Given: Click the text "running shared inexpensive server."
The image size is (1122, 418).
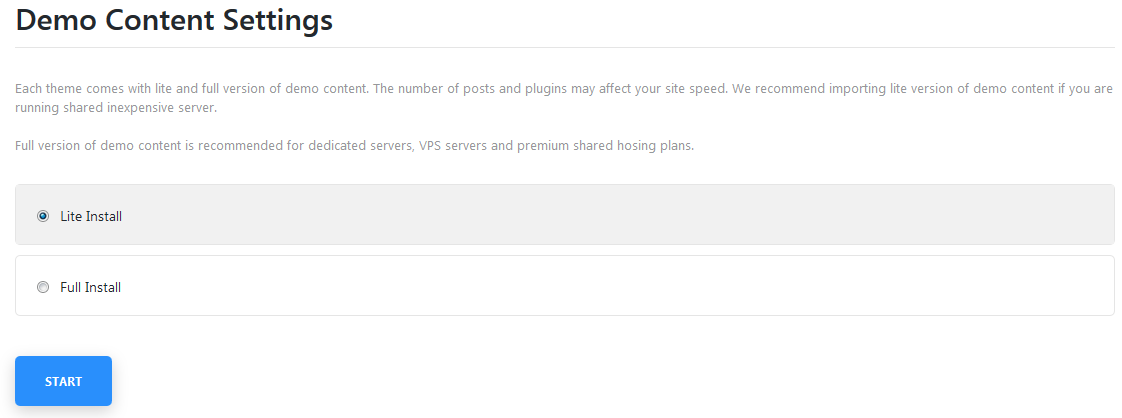Looking at the screenshot, I should click(116, 109).
